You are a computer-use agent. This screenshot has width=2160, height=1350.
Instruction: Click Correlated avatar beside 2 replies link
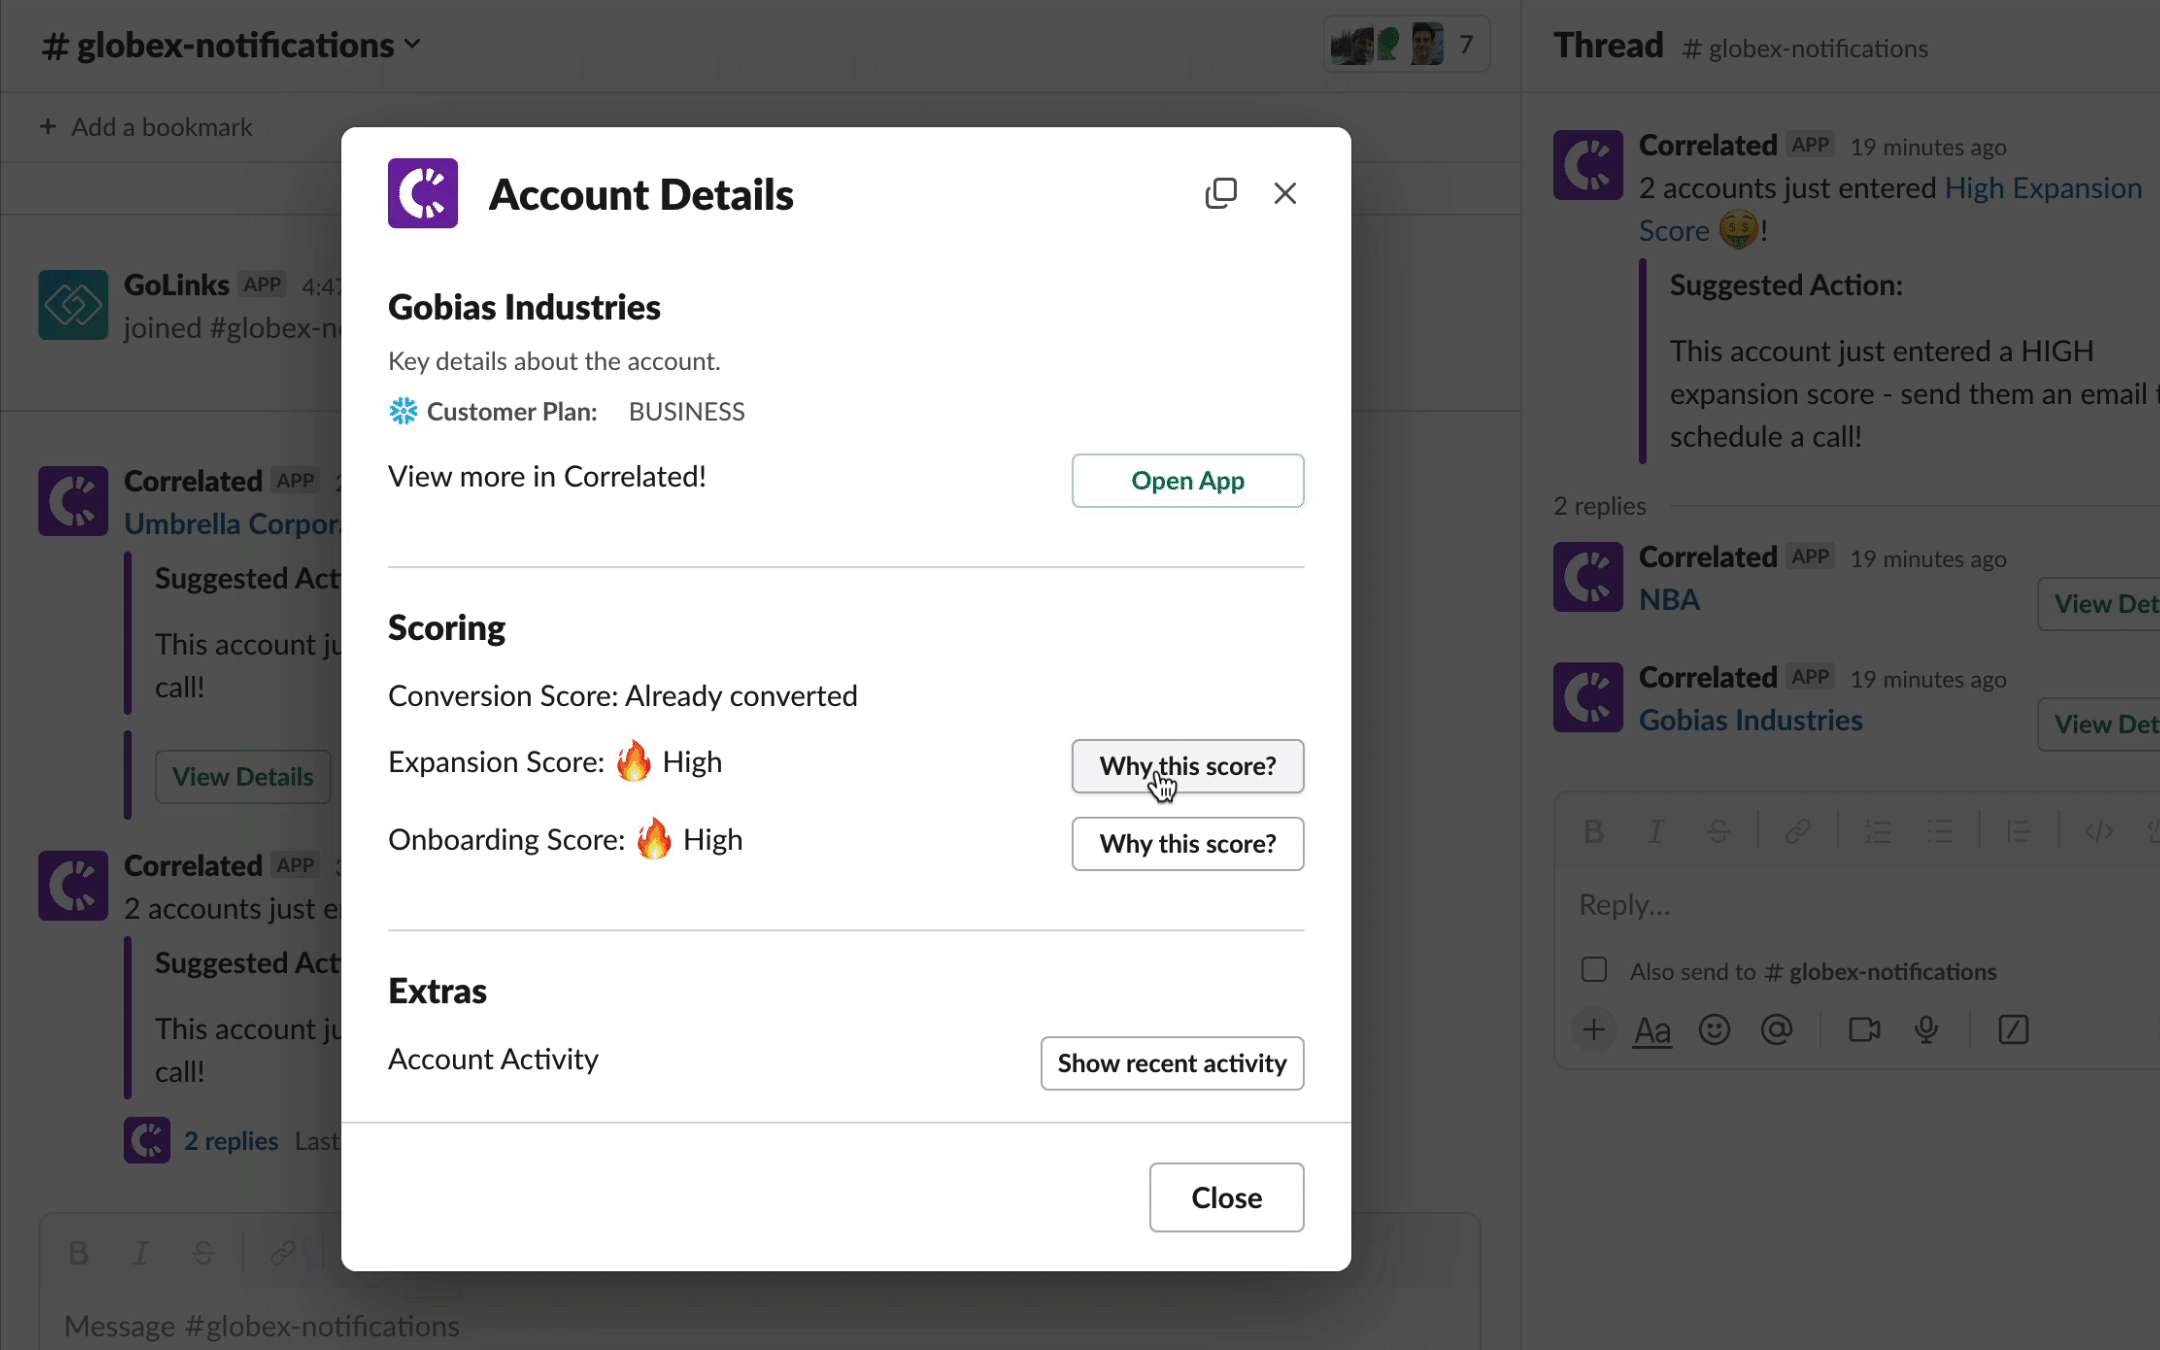(x=147, y=1140)
